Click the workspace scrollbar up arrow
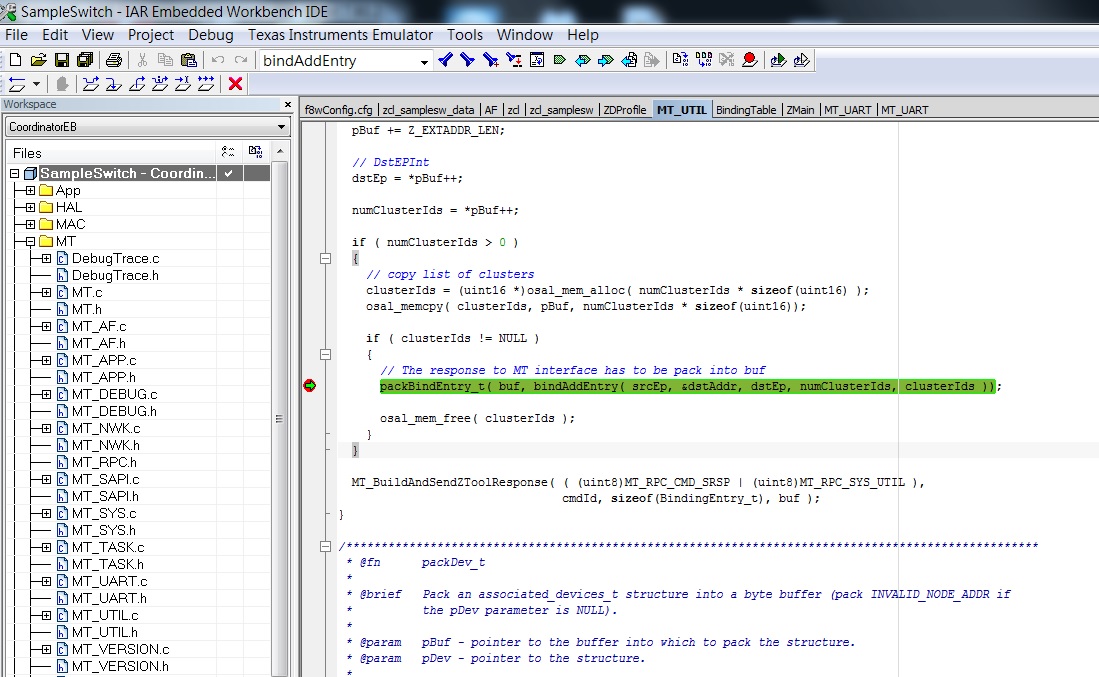This screenshot has height=677, width=1099. click(280, 151)
